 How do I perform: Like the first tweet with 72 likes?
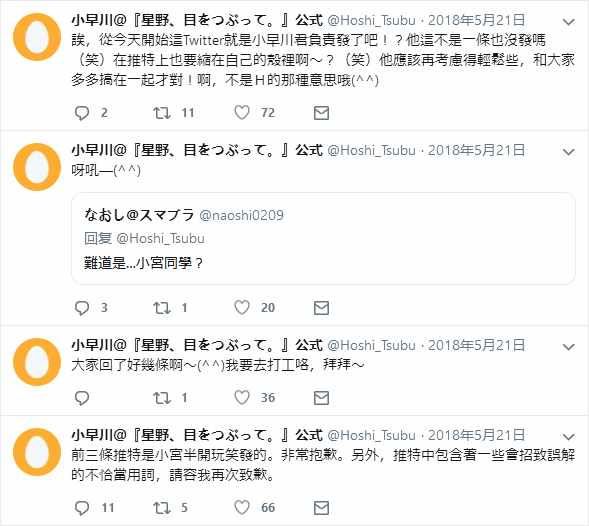tap(242, 112)
